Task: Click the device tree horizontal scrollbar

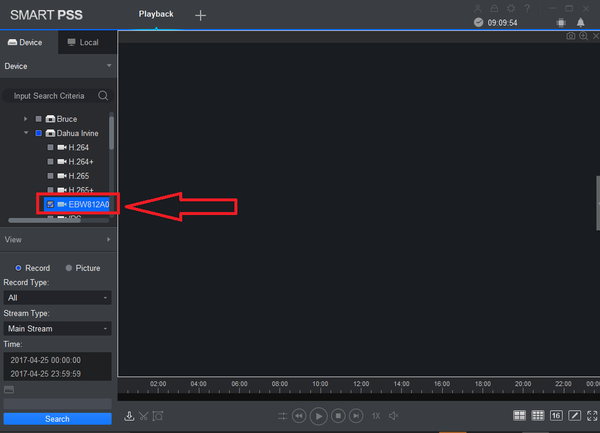Action: click(44, 220)
